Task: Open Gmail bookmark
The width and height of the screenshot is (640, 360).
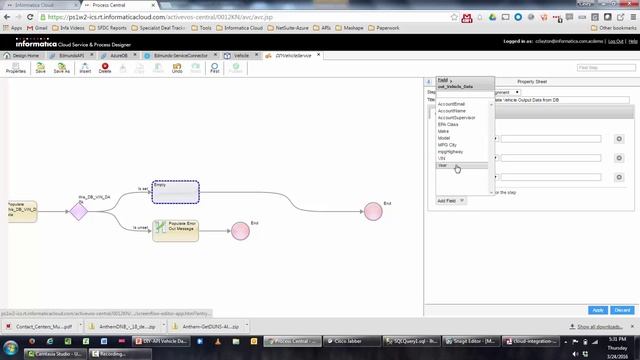Action: point(37,28)
